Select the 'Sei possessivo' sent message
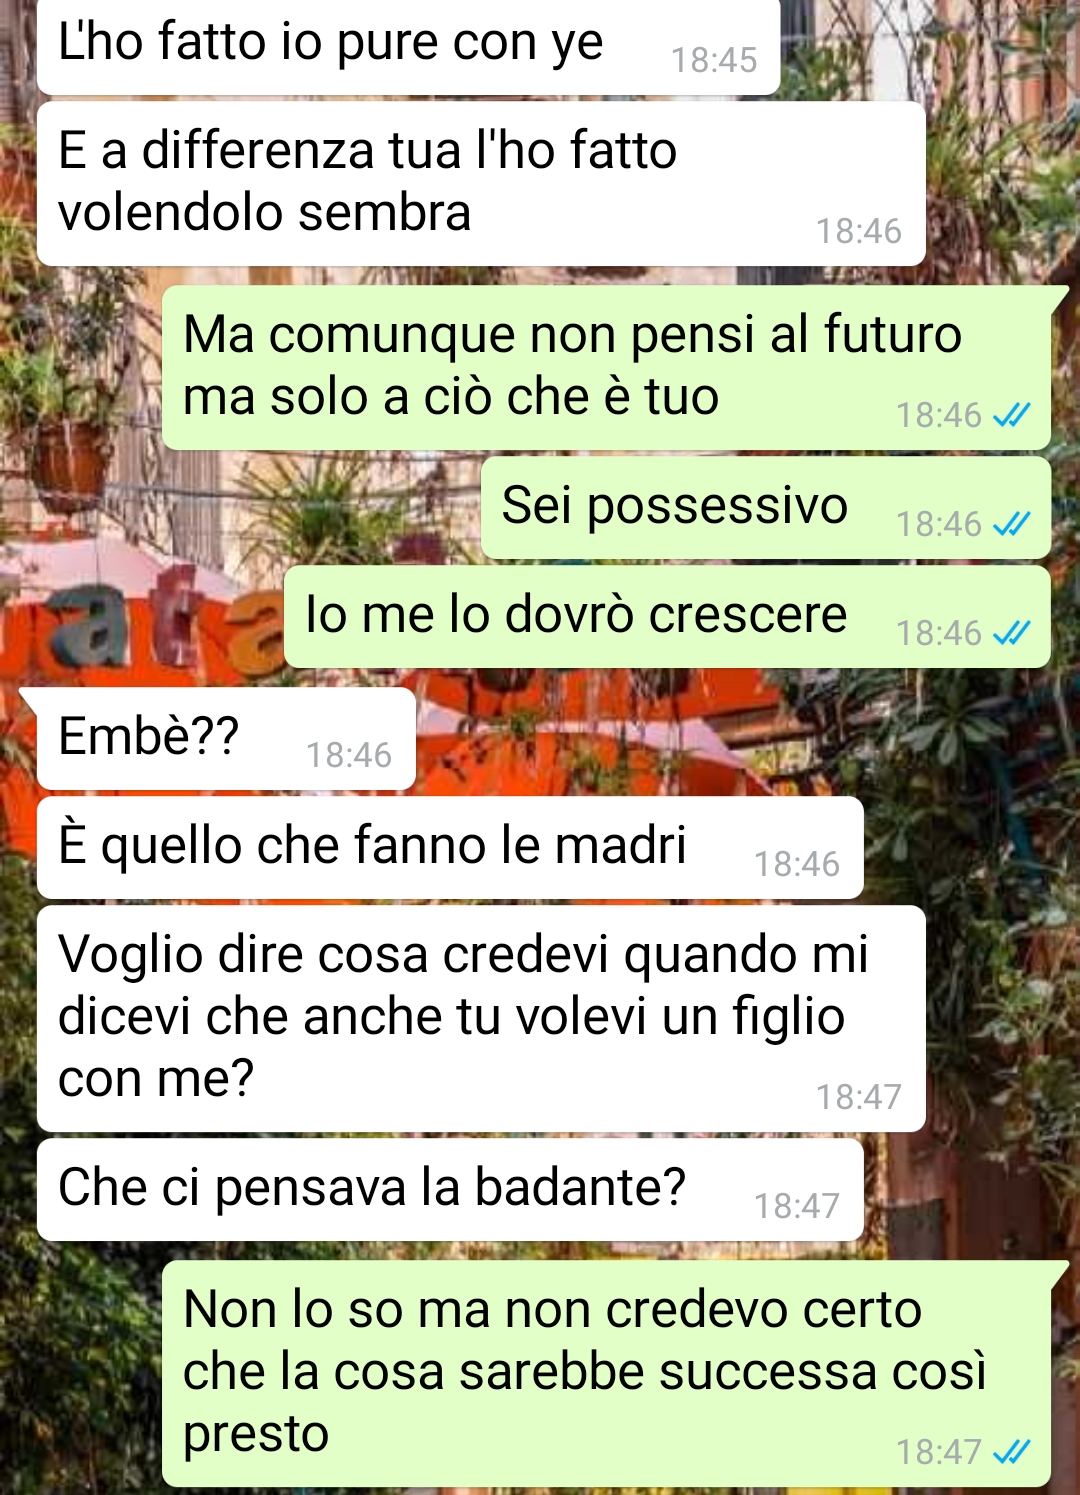This screenshot has width=1080, height=1495. coord(766,507)
